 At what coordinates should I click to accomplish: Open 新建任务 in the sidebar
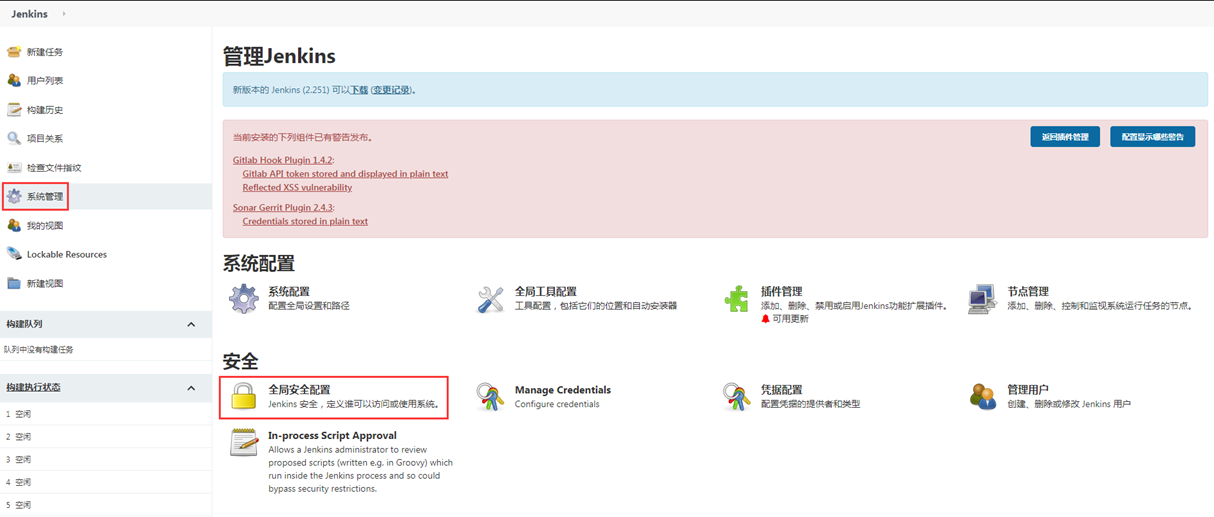click(45, 52)
